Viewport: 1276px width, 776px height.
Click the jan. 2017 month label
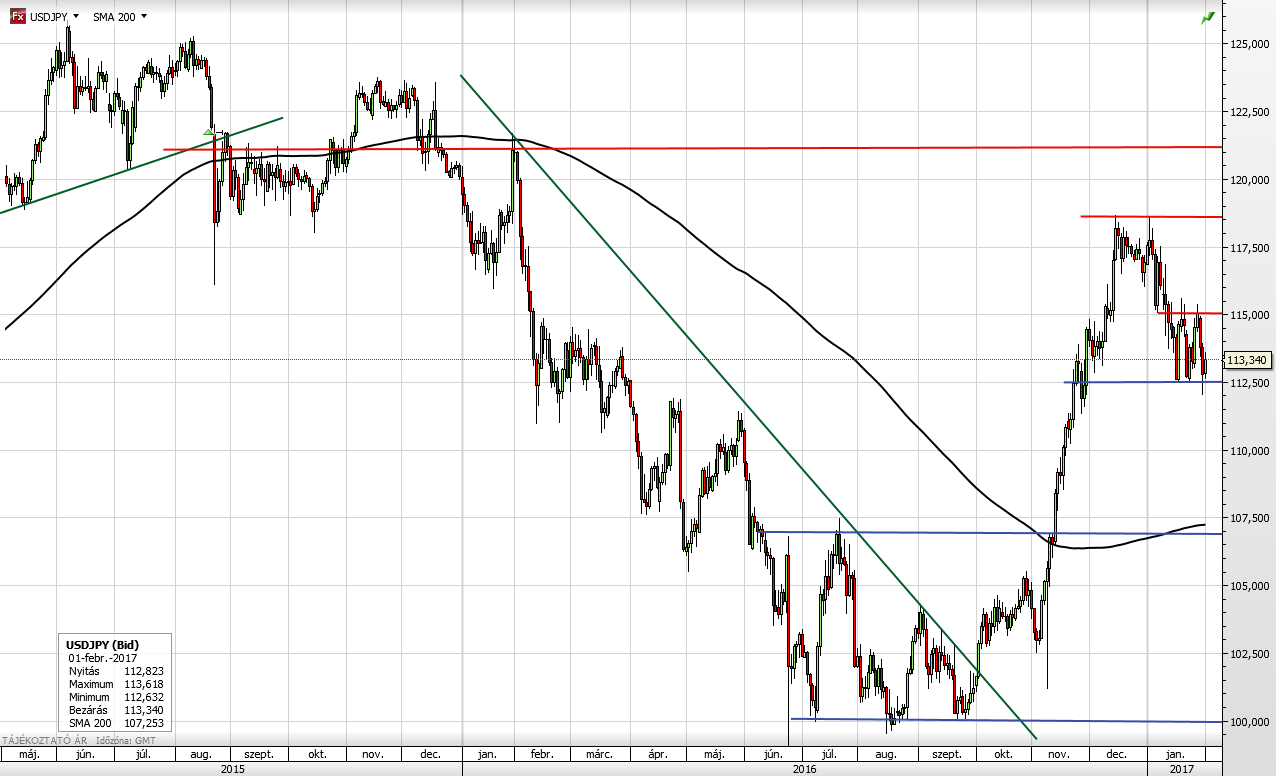click(x=1175, y=755)
